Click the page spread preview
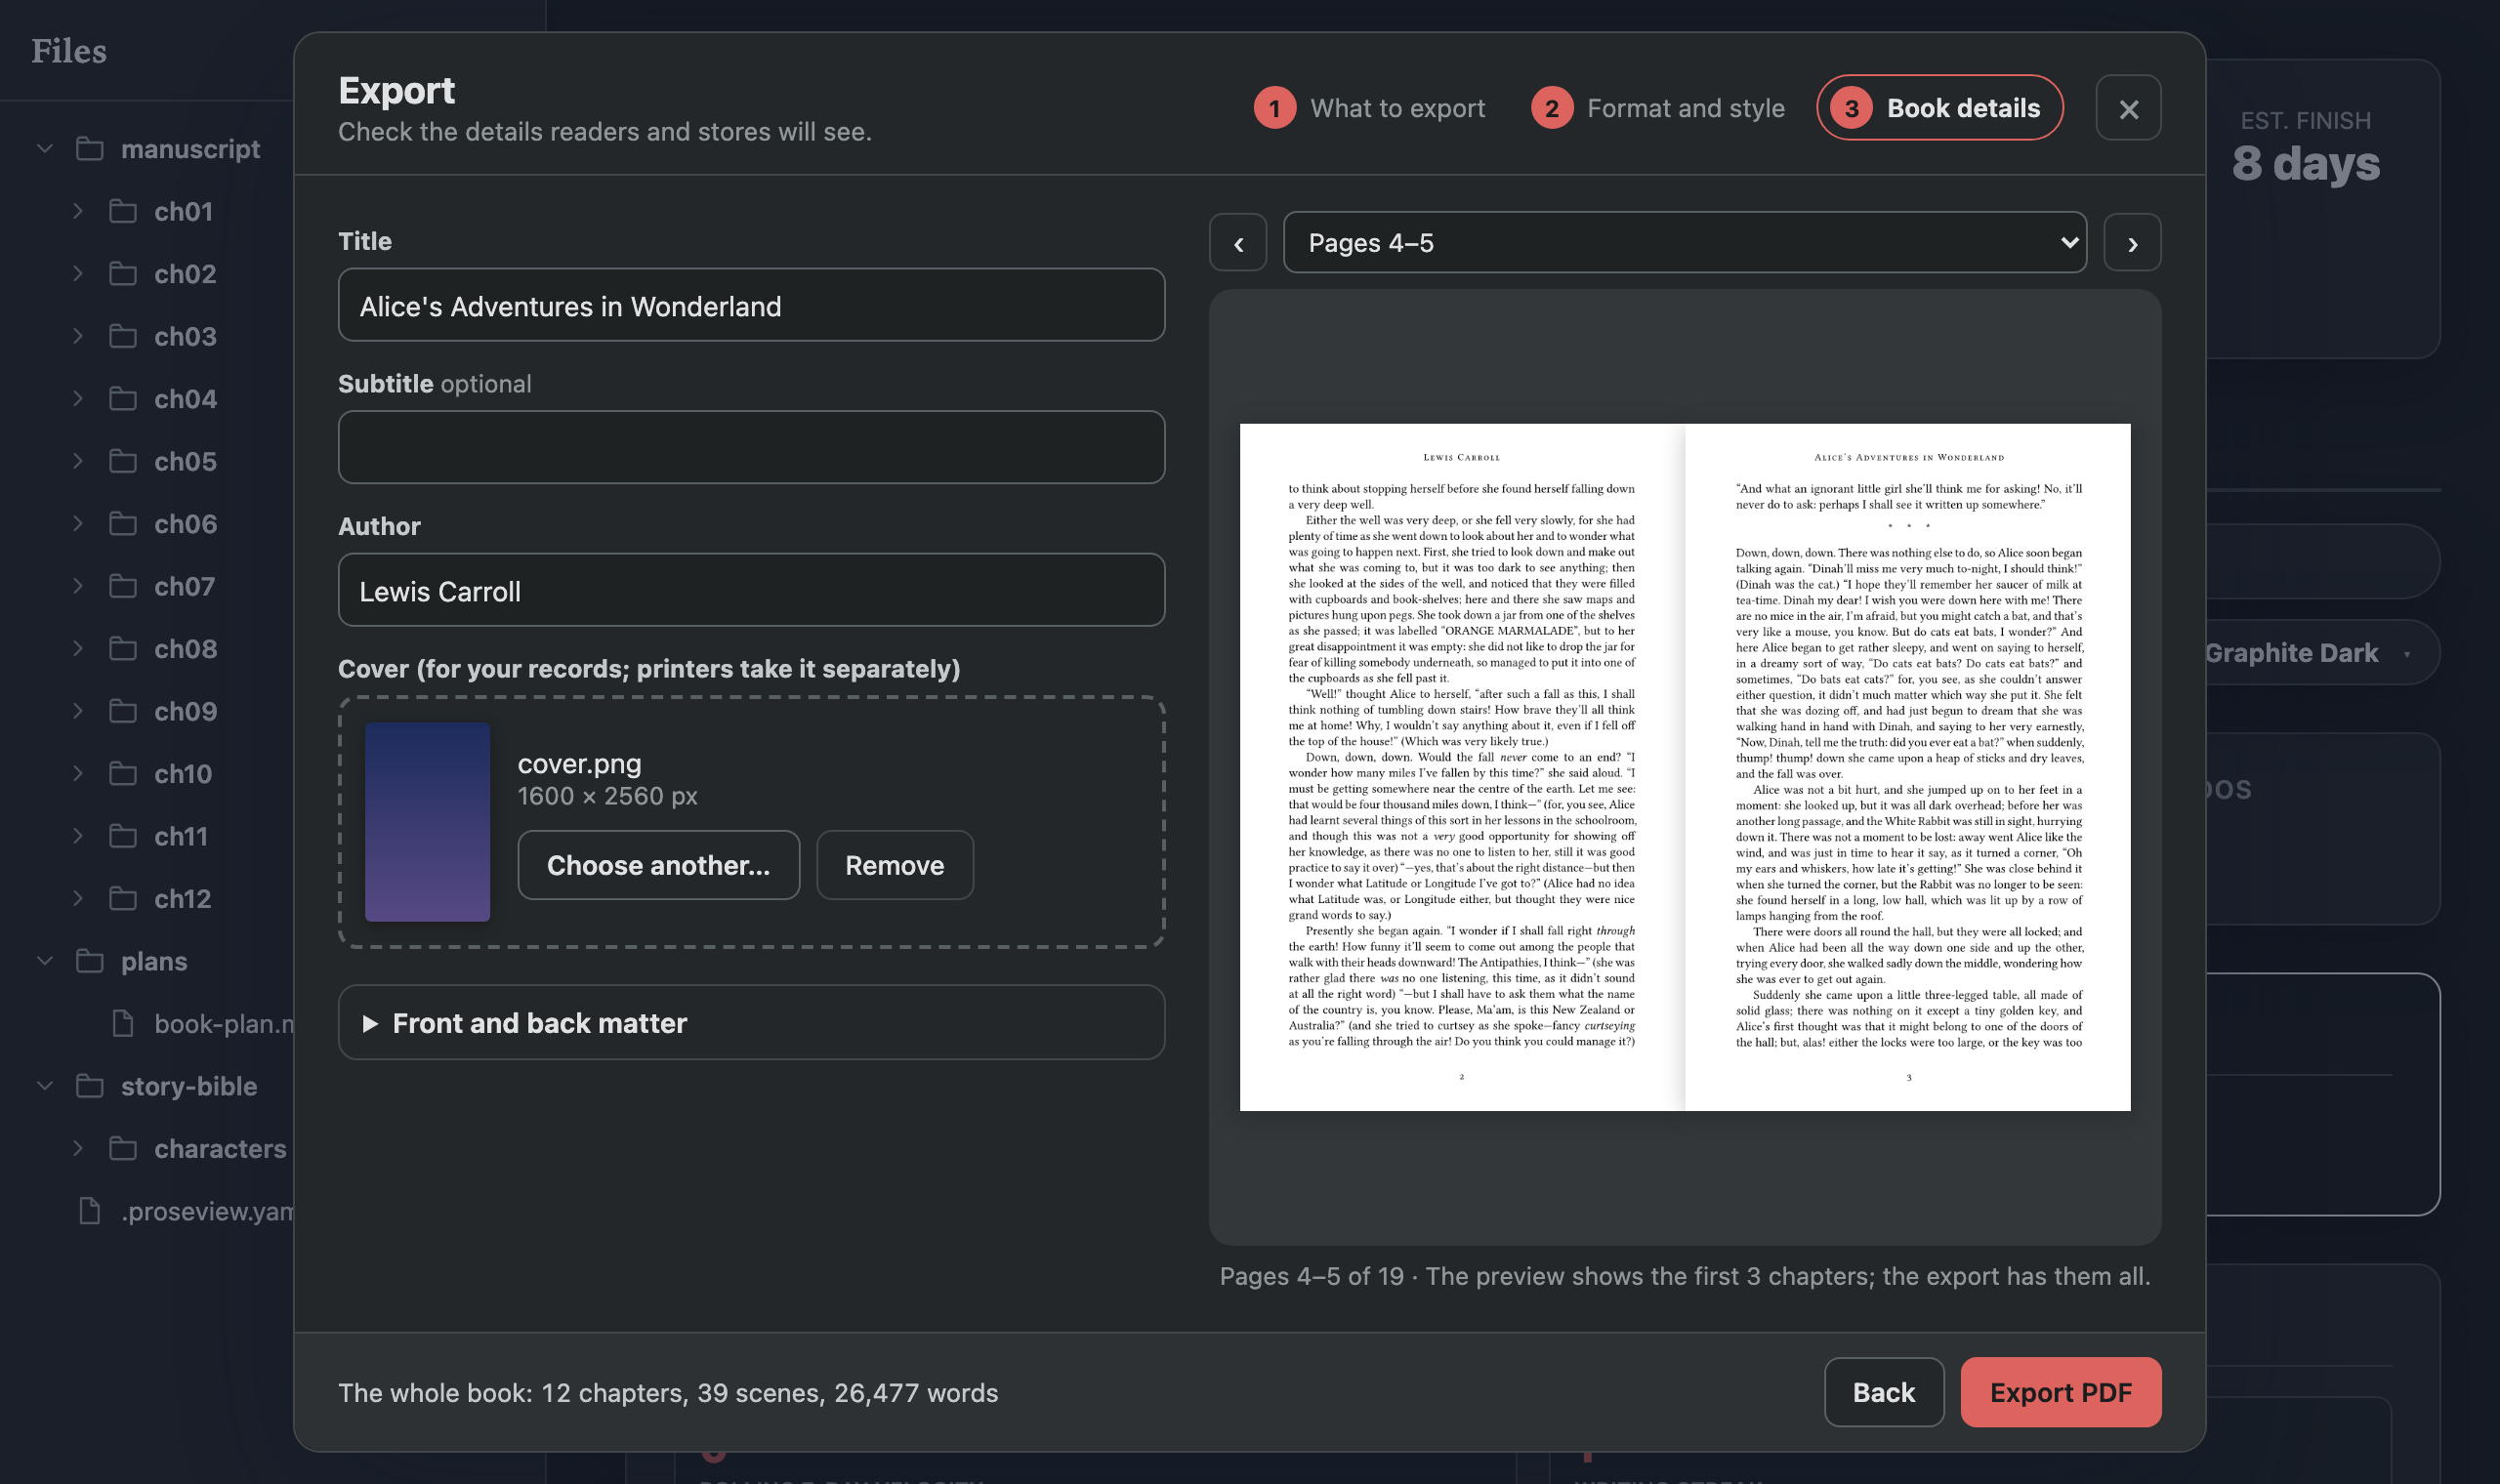Screen dimensions: 2500x1484 point(1684,767)
